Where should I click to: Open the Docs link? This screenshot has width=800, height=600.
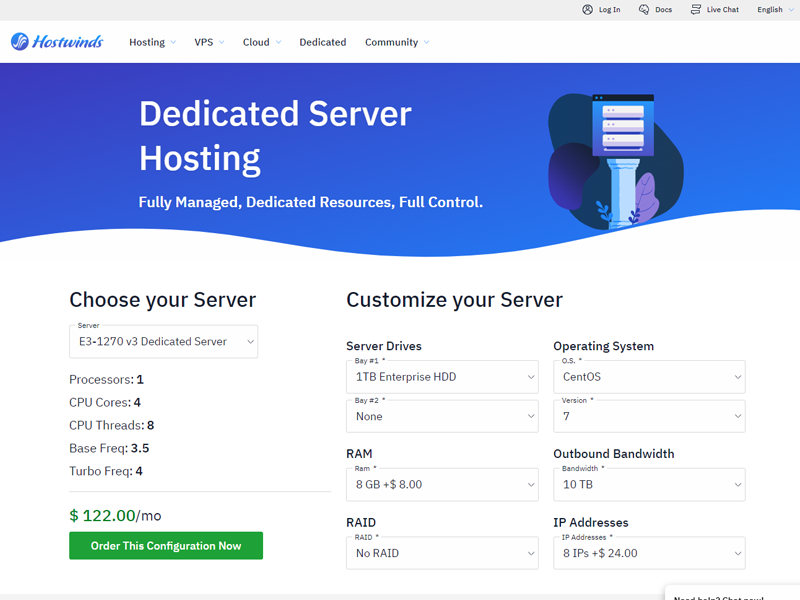663,10
